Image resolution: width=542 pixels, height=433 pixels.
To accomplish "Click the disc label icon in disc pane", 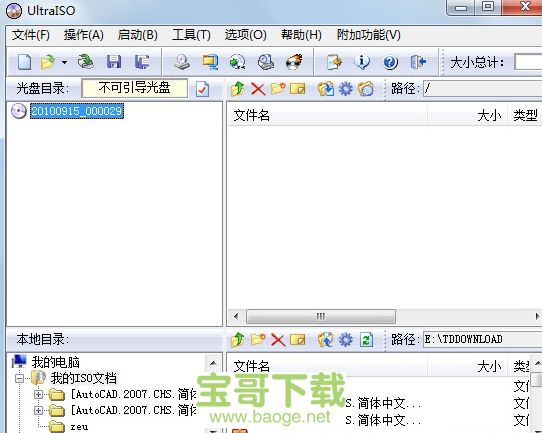I will click(366, 89).
